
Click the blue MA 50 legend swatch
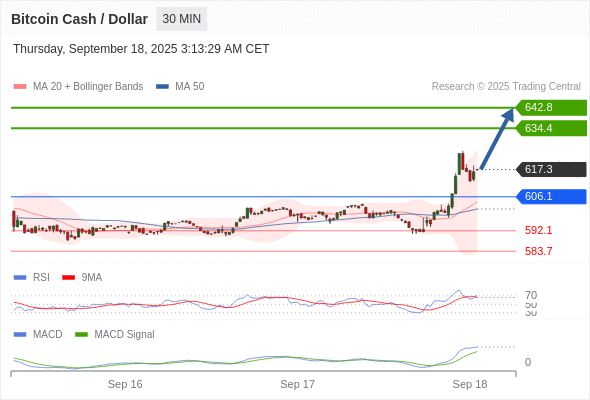(x=163, y=87)
